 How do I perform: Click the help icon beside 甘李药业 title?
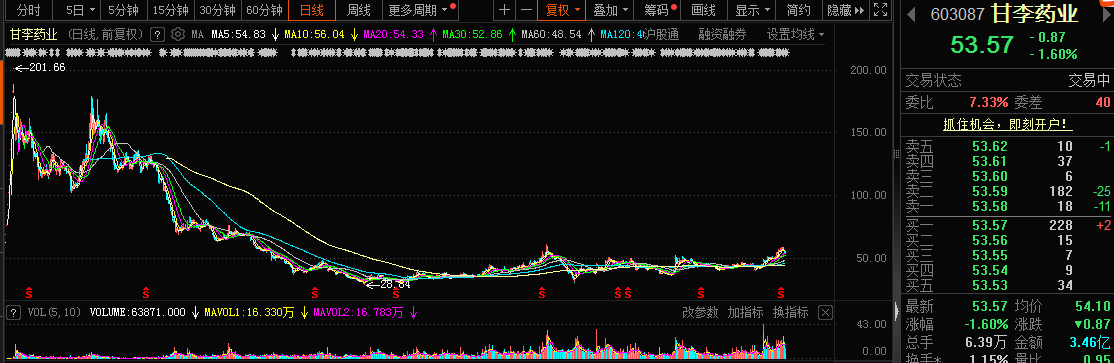pyautogui.click(x=158, y=34)
